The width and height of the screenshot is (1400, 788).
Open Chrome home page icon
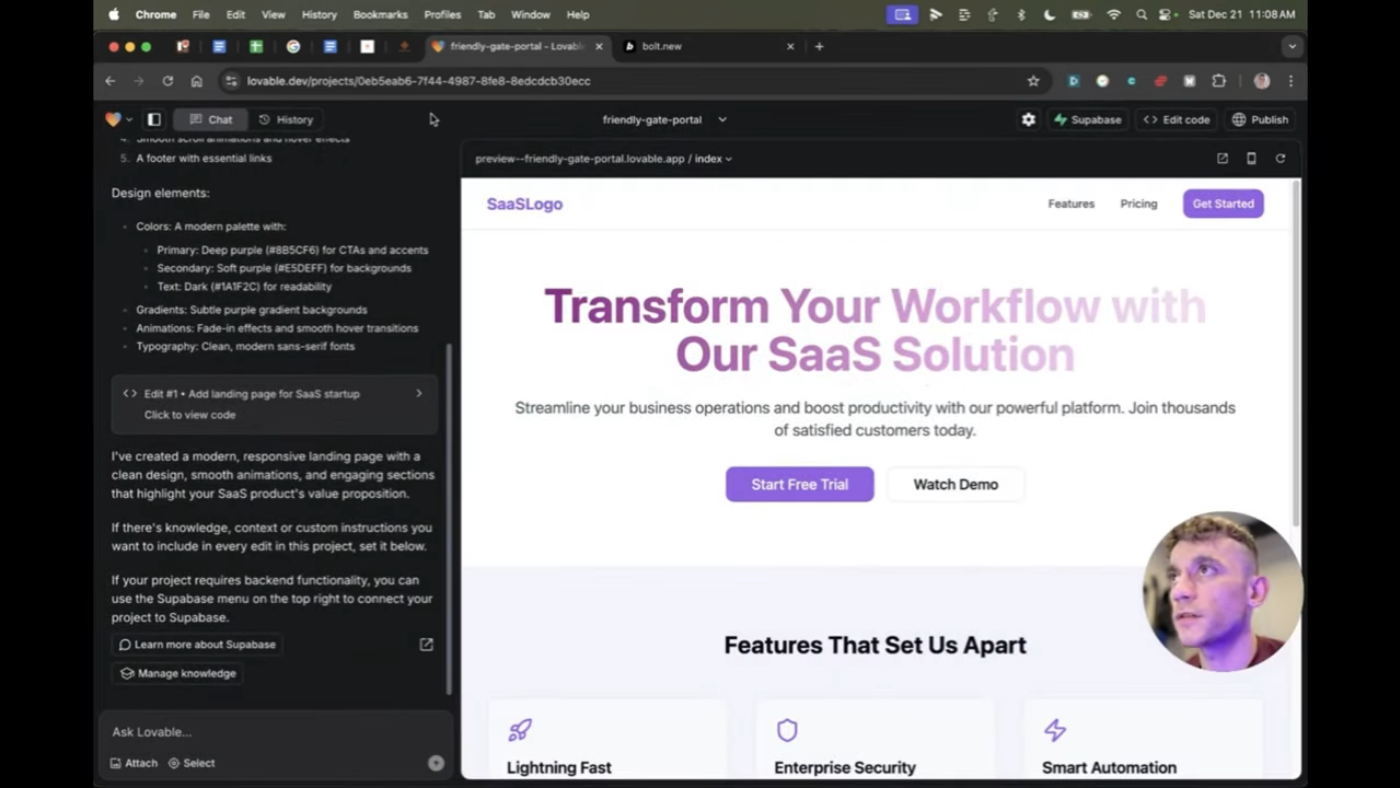point(197,81)
